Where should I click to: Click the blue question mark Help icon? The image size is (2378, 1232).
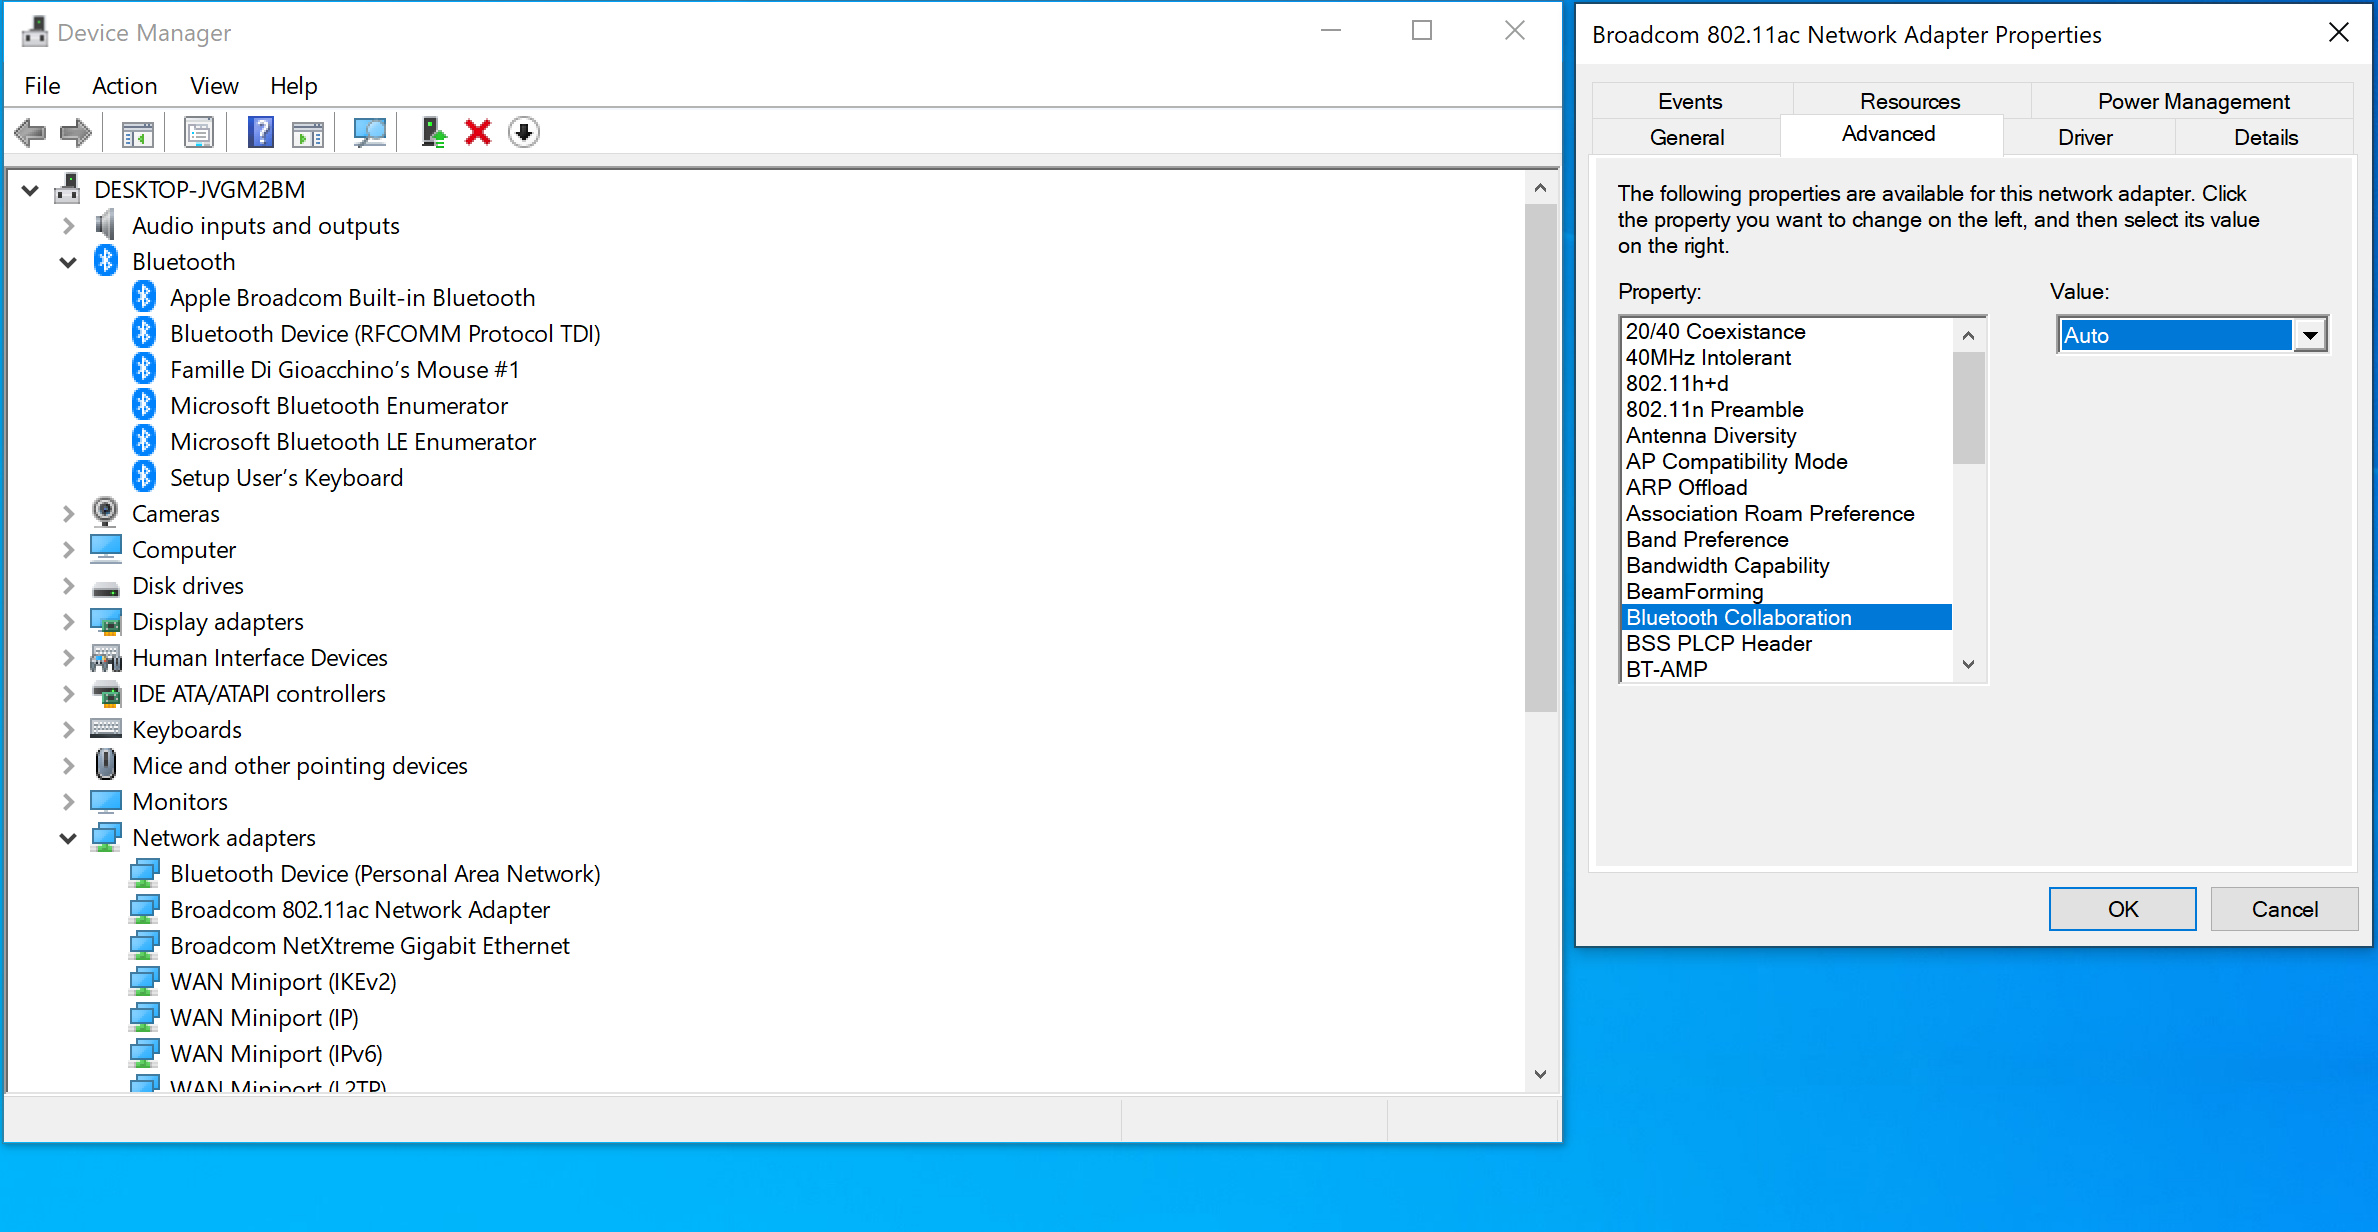pos(260,133)
